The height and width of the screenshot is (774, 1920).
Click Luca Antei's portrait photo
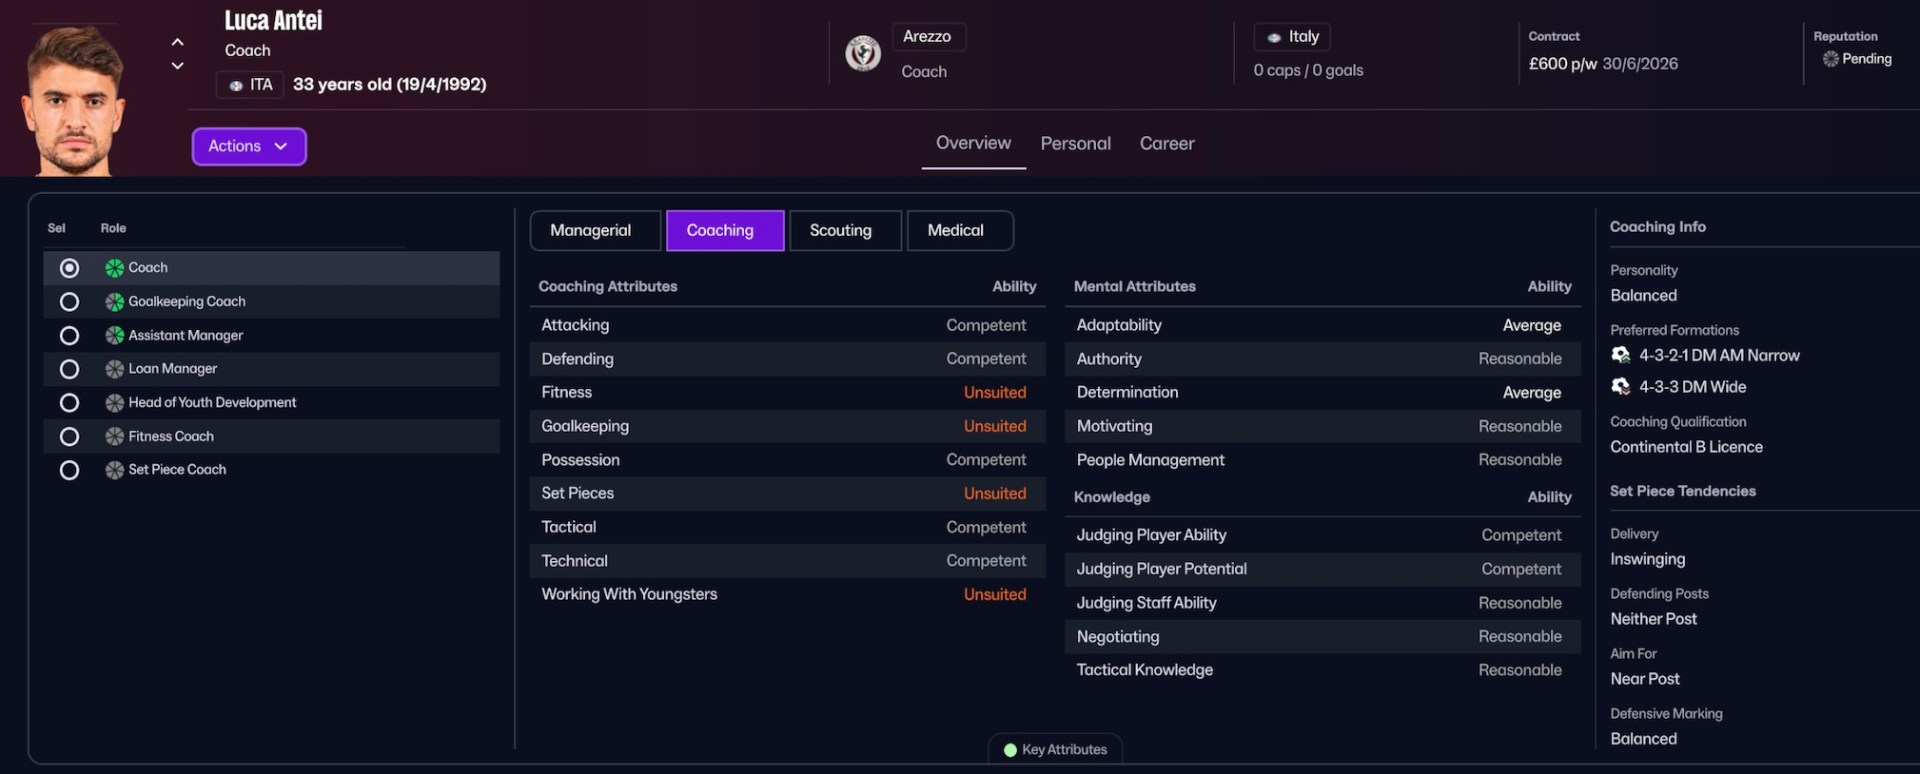(x=74, y=100)
